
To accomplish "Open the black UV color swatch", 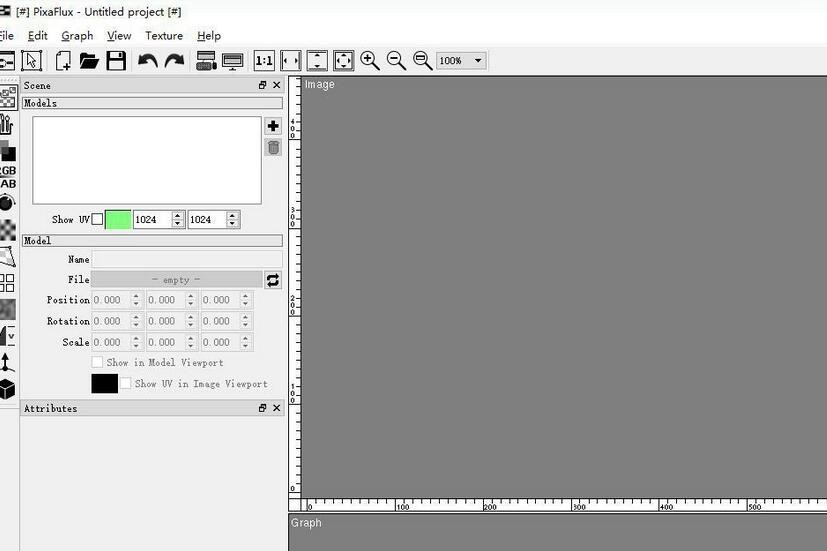I will [x=104, y=383].
